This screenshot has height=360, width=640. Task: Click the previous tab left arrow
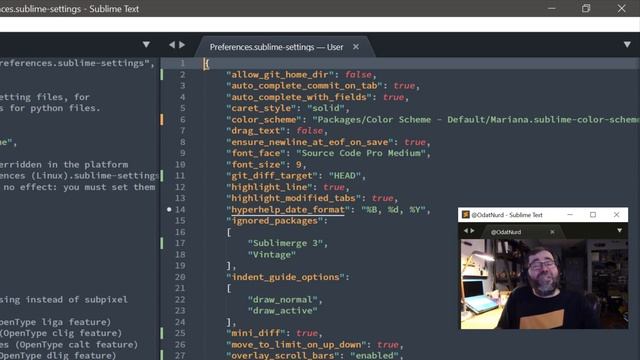click(172, 44)
